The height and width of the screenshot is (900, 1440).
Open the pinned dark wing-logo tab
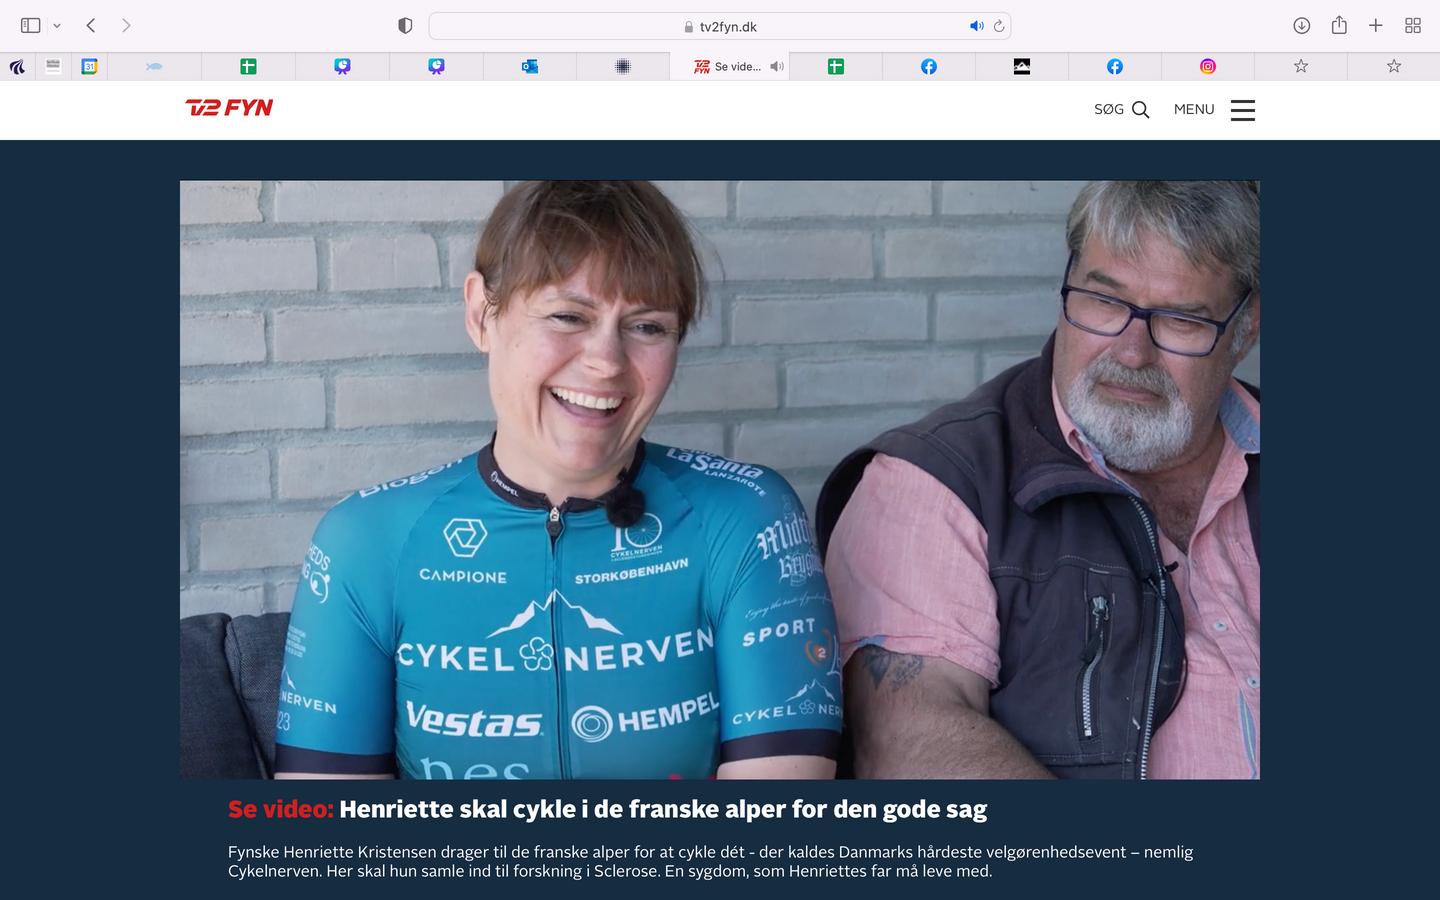tap(17, 67)
